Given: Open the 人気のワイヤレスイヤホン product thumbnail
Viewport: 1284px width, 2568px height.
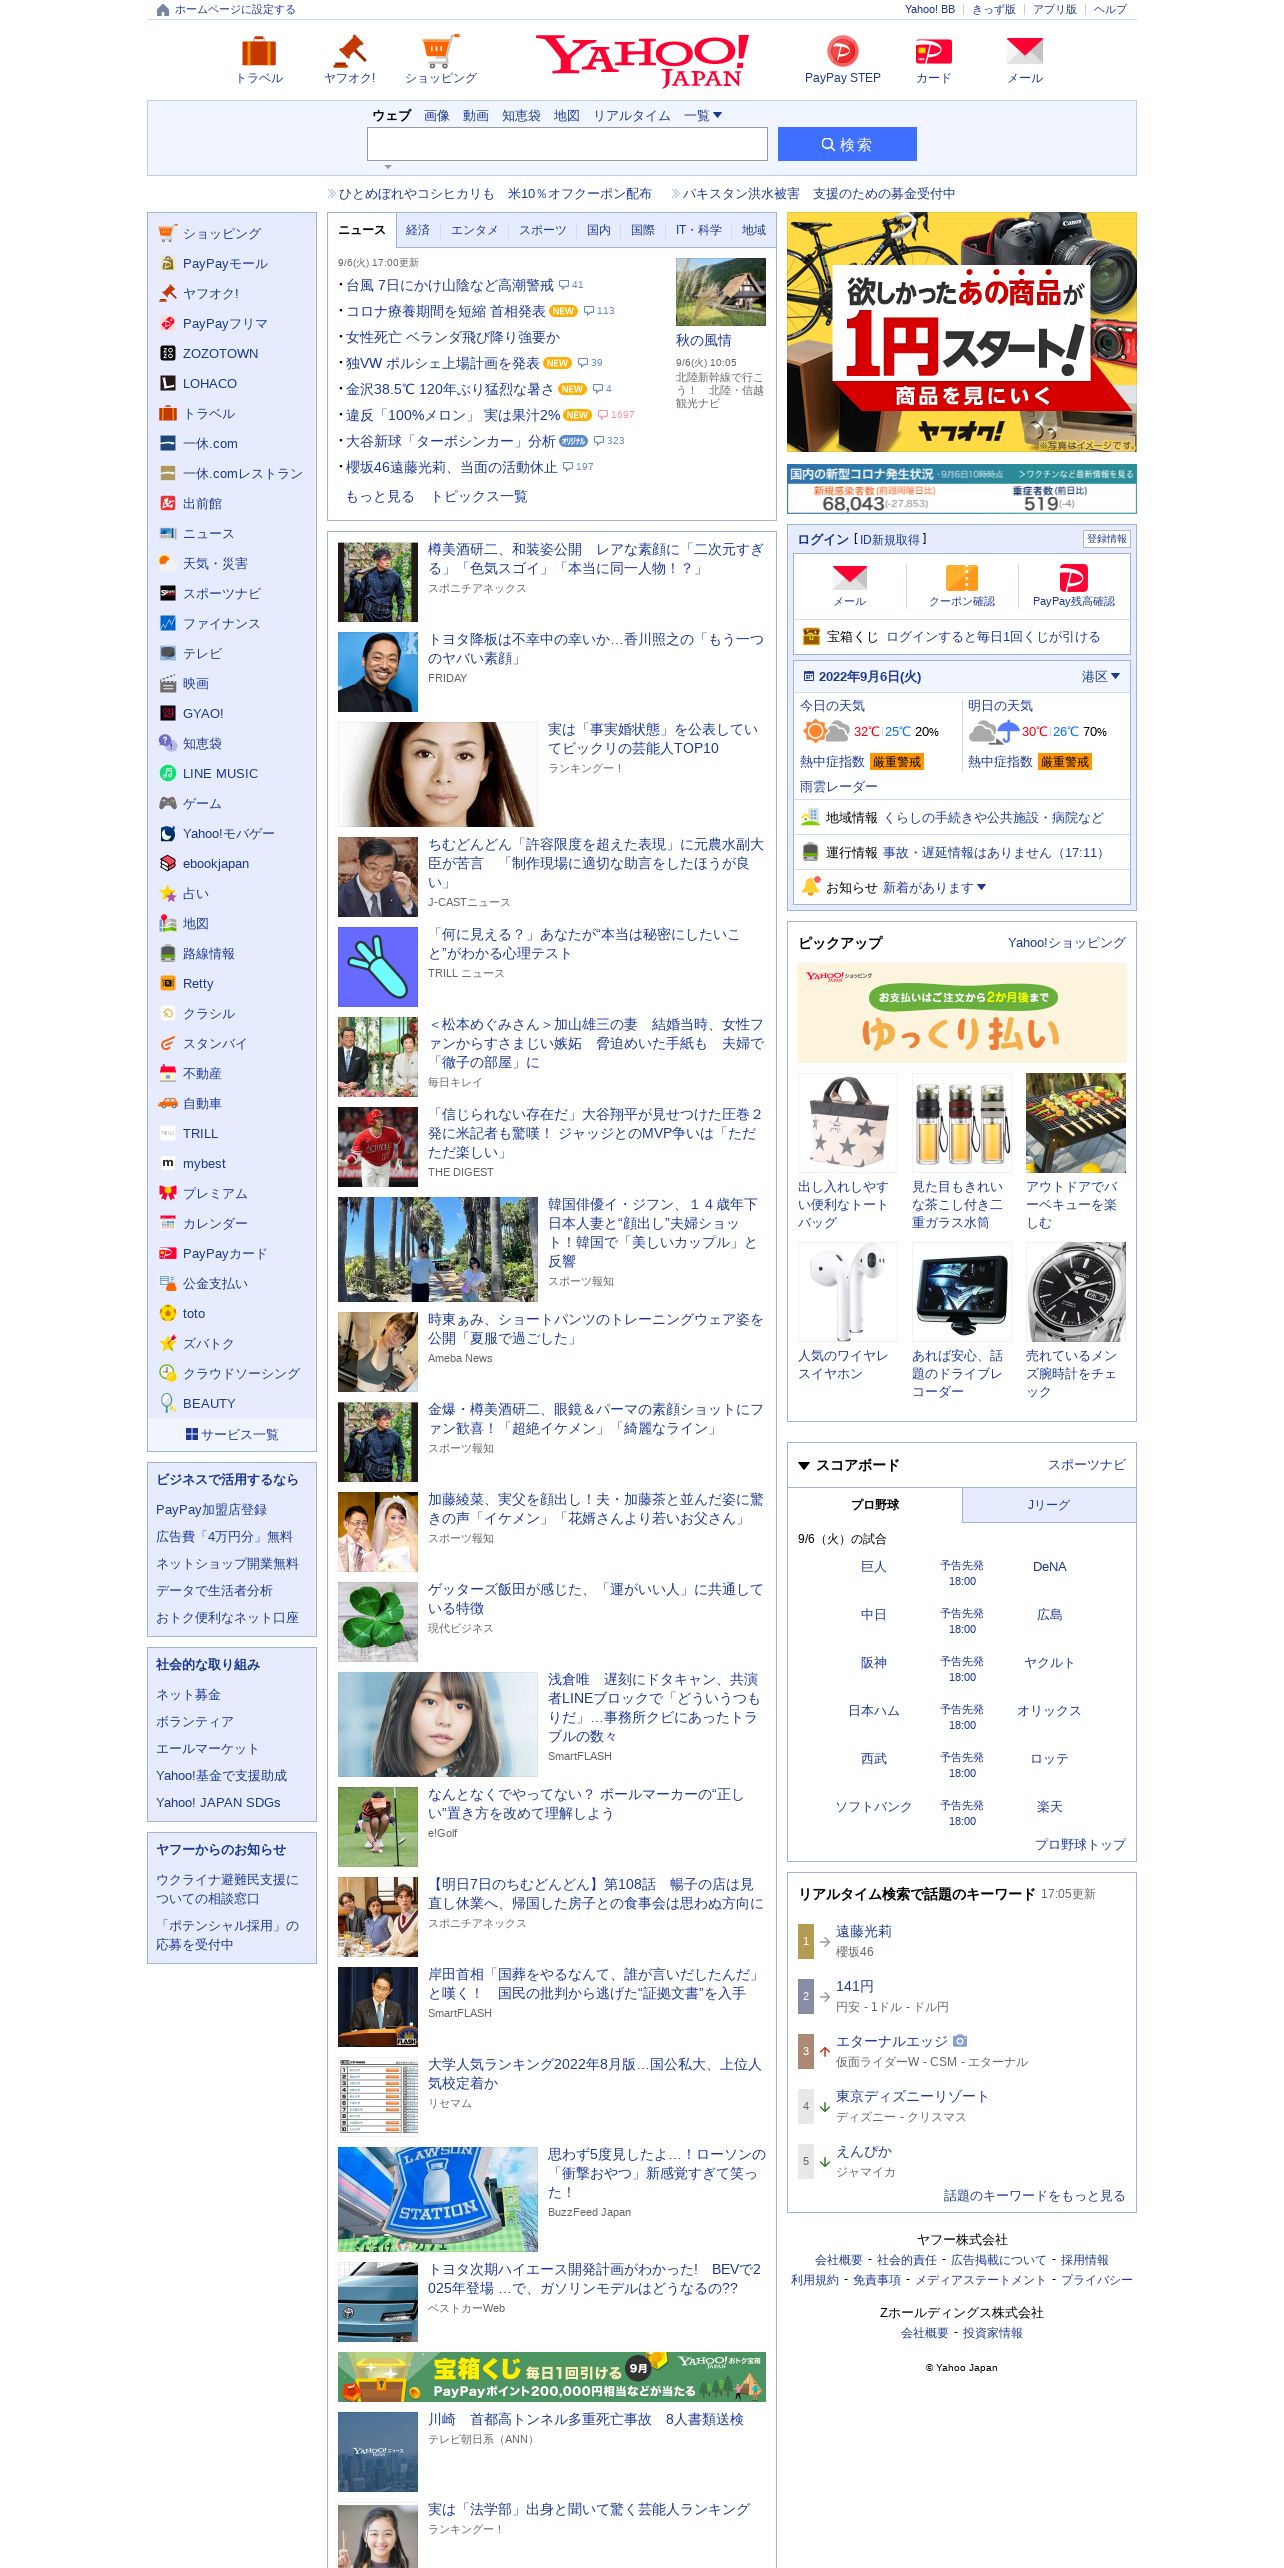Looking at the screenshot, I should click(x=848, y=1292).
